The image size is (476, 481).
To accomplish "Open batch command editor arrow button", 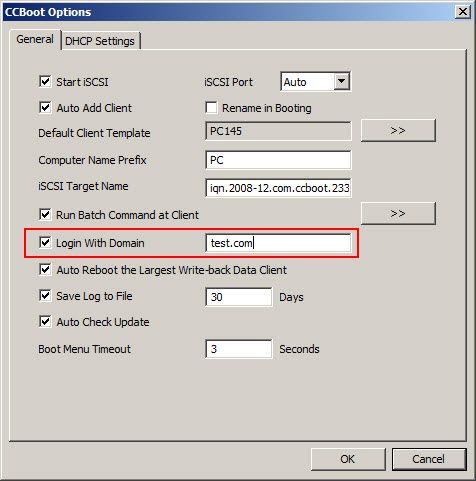I will point(398,213).
